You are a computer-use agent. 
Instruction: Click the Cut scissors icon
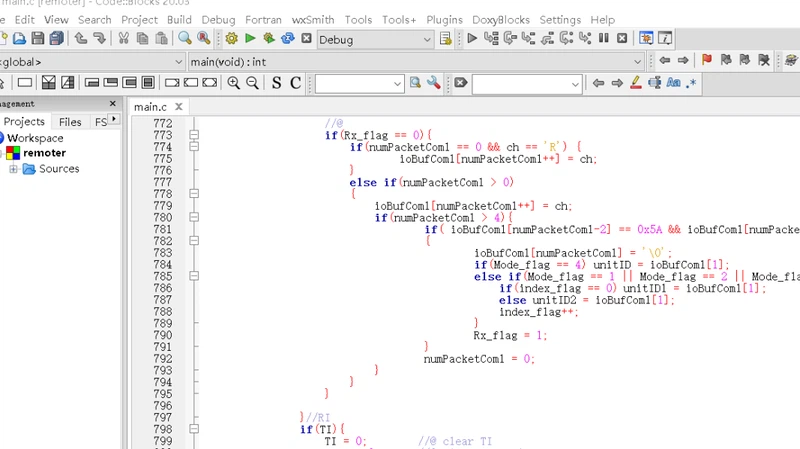[x=124, y=39]
